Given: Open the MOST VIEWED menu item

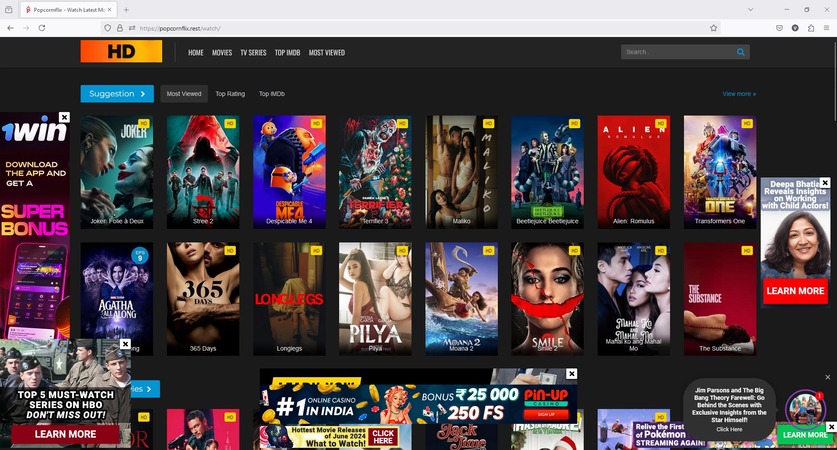Looking at the screenshot, I should [327, 52].
